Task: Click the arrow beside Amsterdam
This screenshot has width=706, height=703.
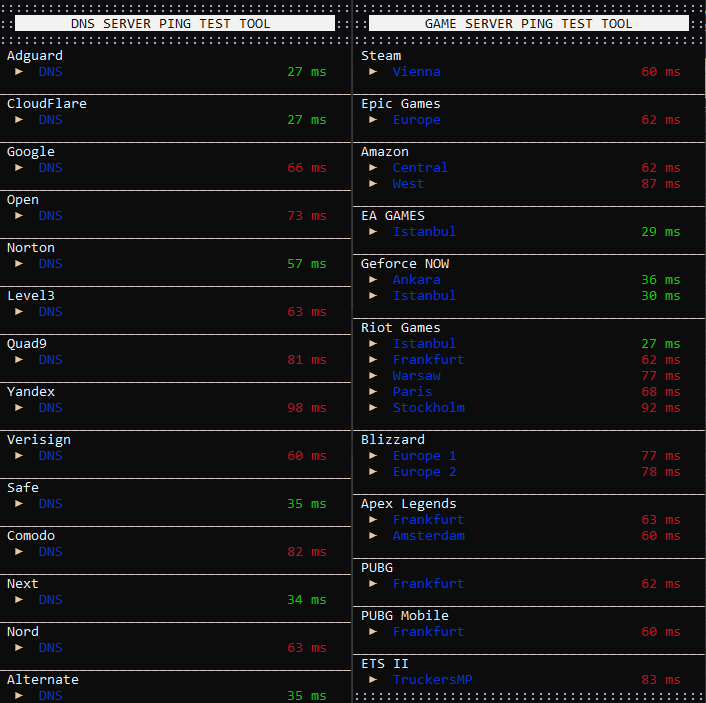Action: coord(373,535)
